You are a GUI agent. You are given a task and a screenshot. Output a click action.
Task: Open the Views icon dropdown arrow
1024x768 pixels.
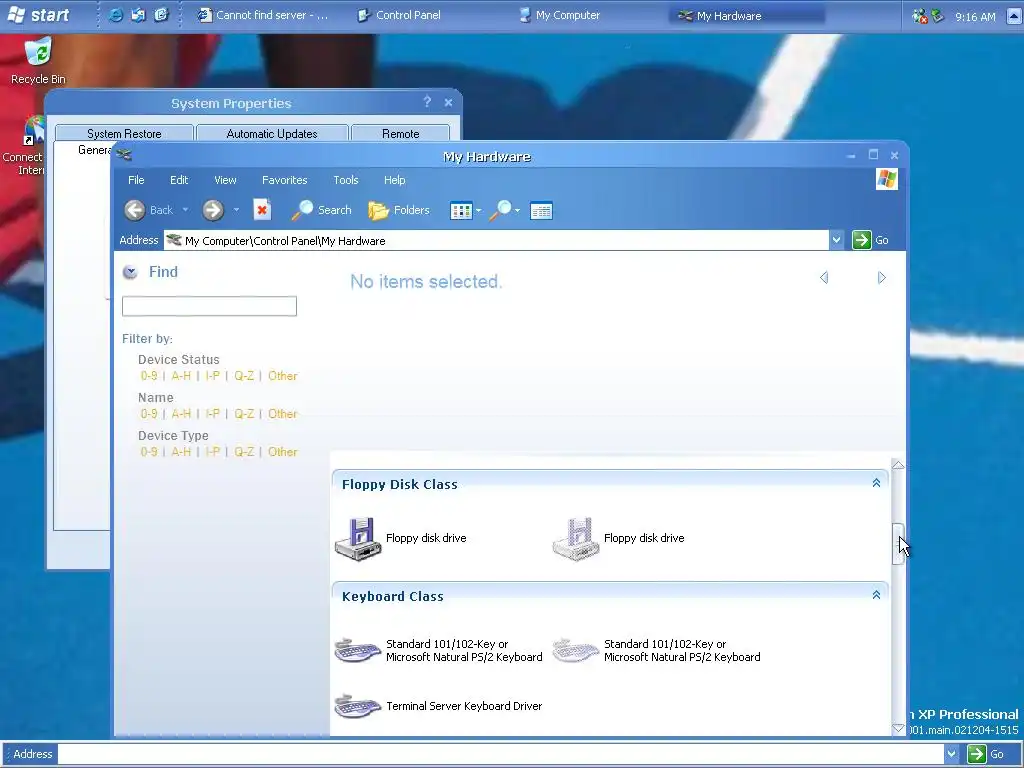tap(479, 210)
